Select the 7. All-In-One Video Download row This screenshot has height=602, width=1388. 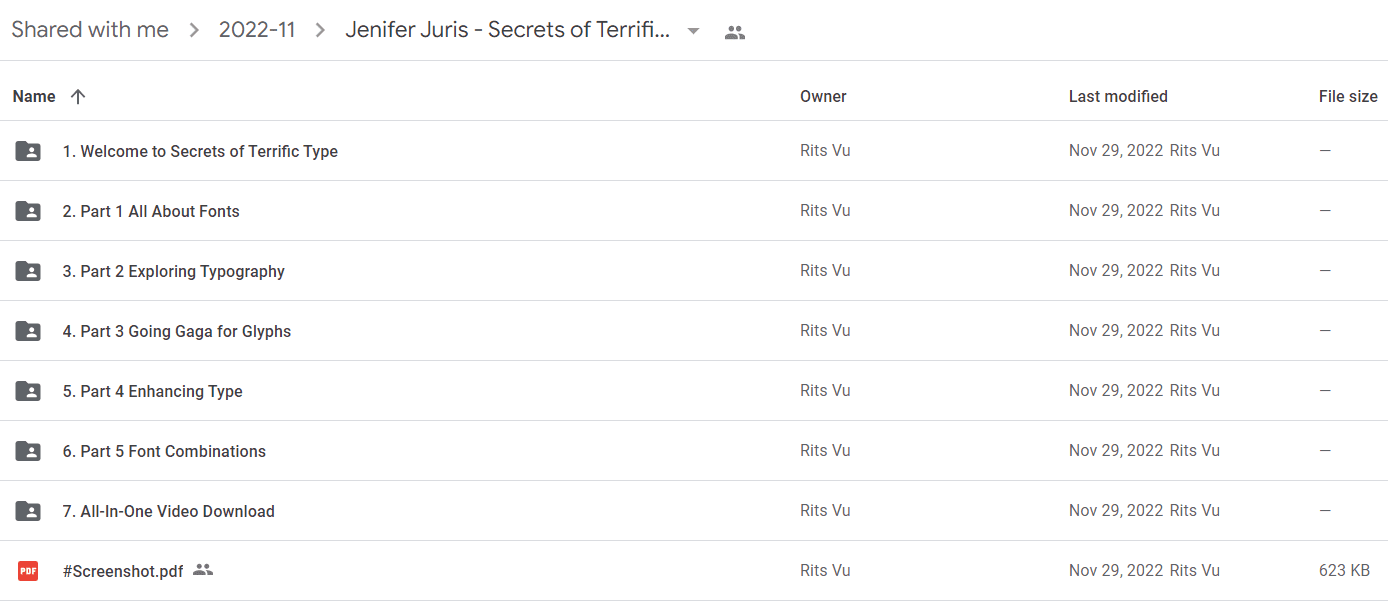[694, 511]
